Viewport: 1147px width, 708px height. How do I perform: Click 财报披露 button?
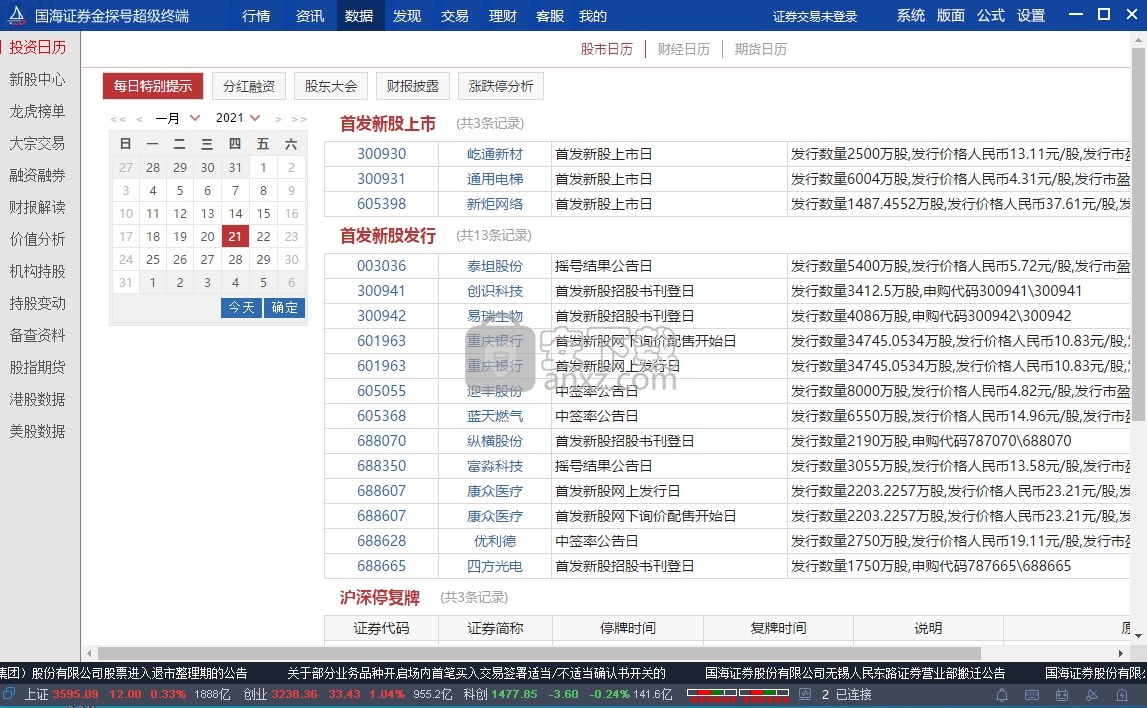click(x=413, y=86)
